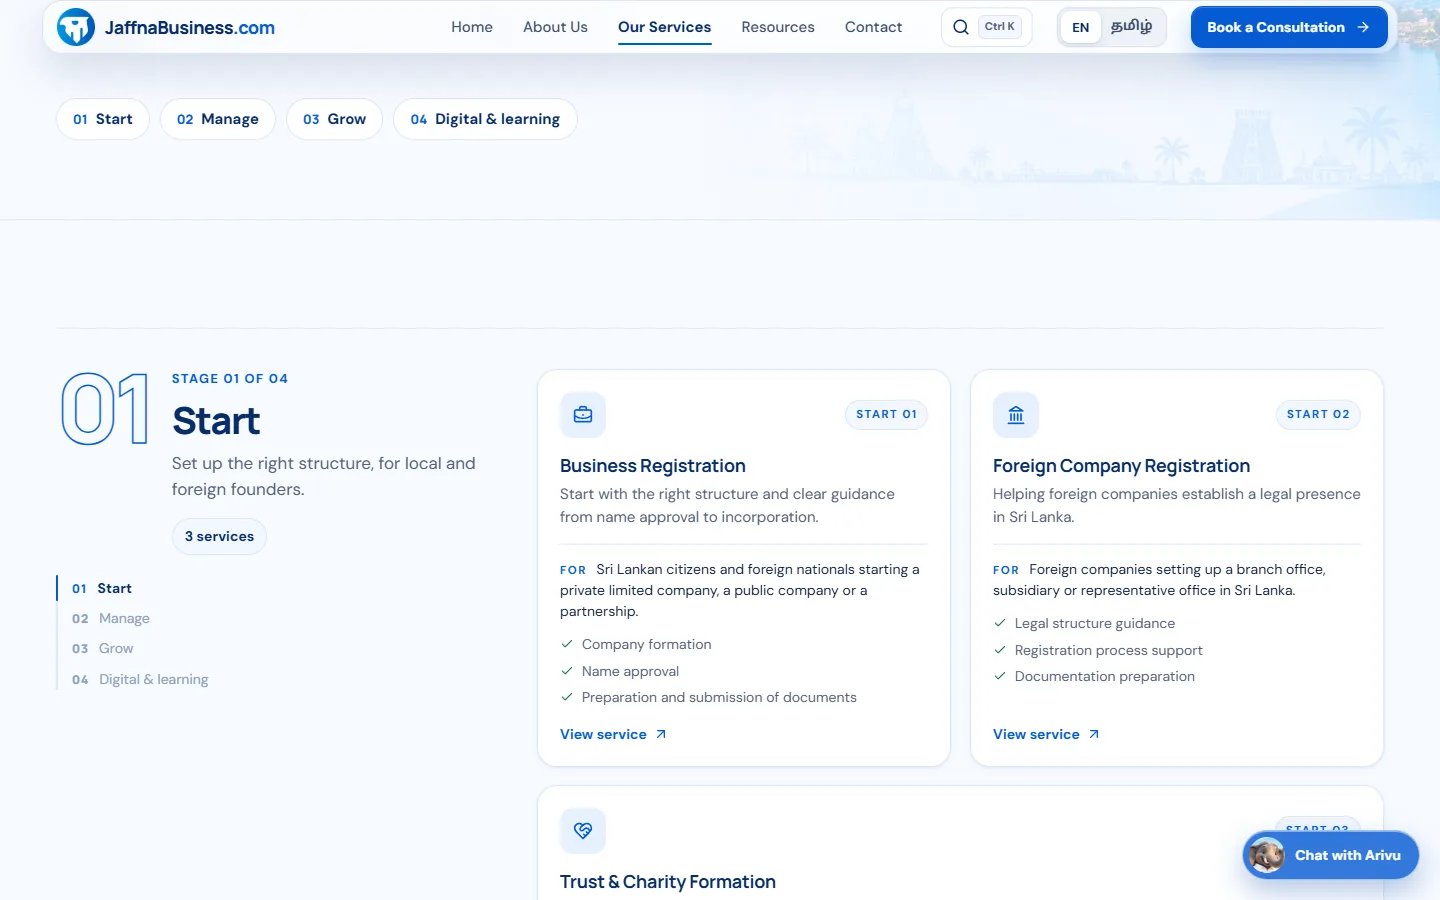Screen dimensions: 1440x900
Task: Switch language to EN
Action: pos(1081,27)
